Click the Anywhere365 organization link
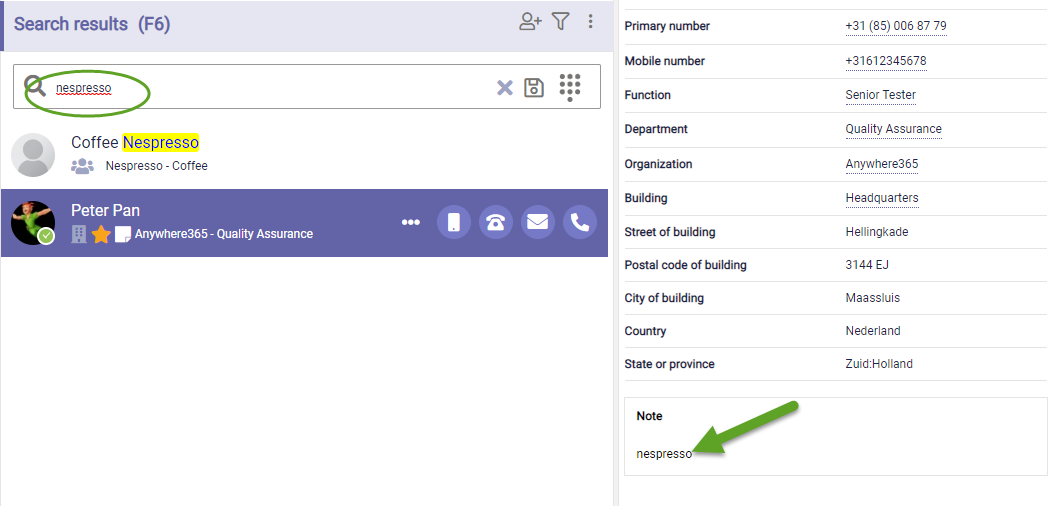The width and height of the screenshot is (1051, 506). click(881, 164)
